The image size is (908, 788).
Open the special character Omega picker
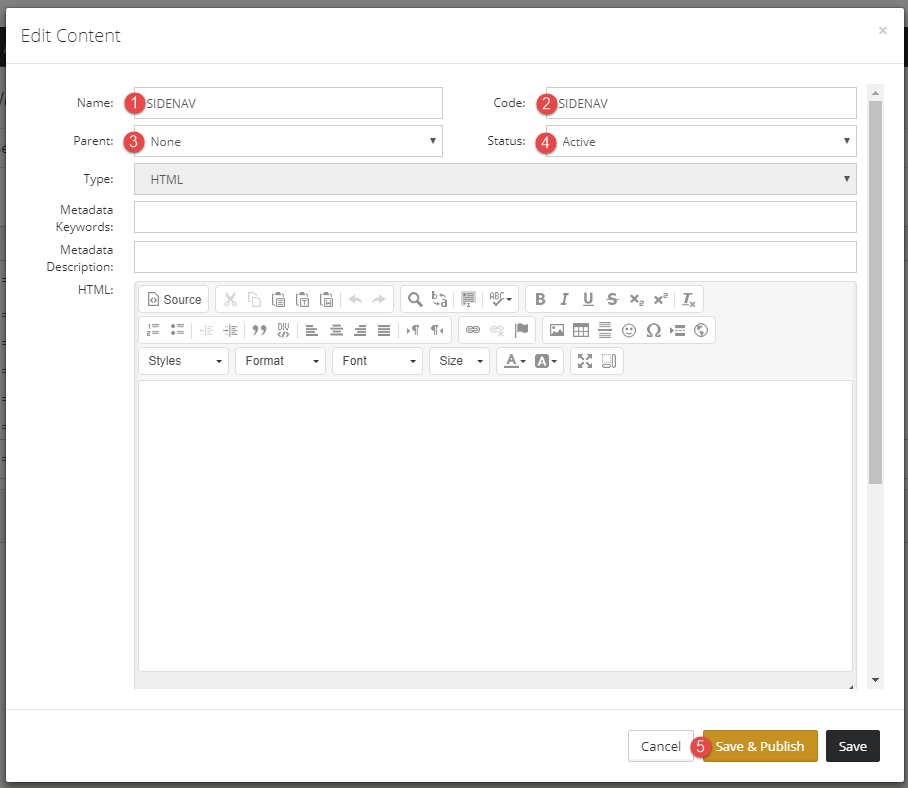coord(653,330)
